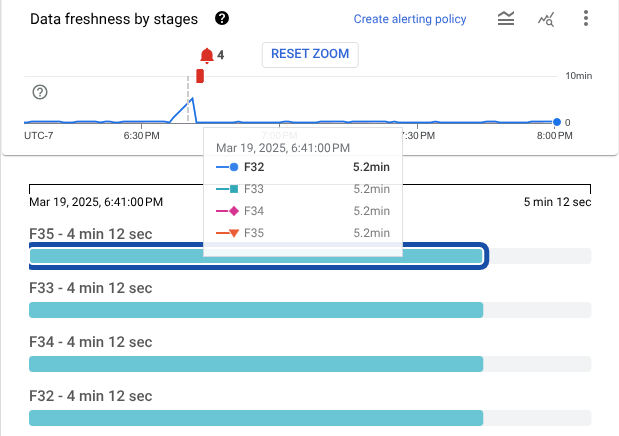Select the F32 stage progress bar
Viewport: 619px width, 436px height.
tap(257, 418)
